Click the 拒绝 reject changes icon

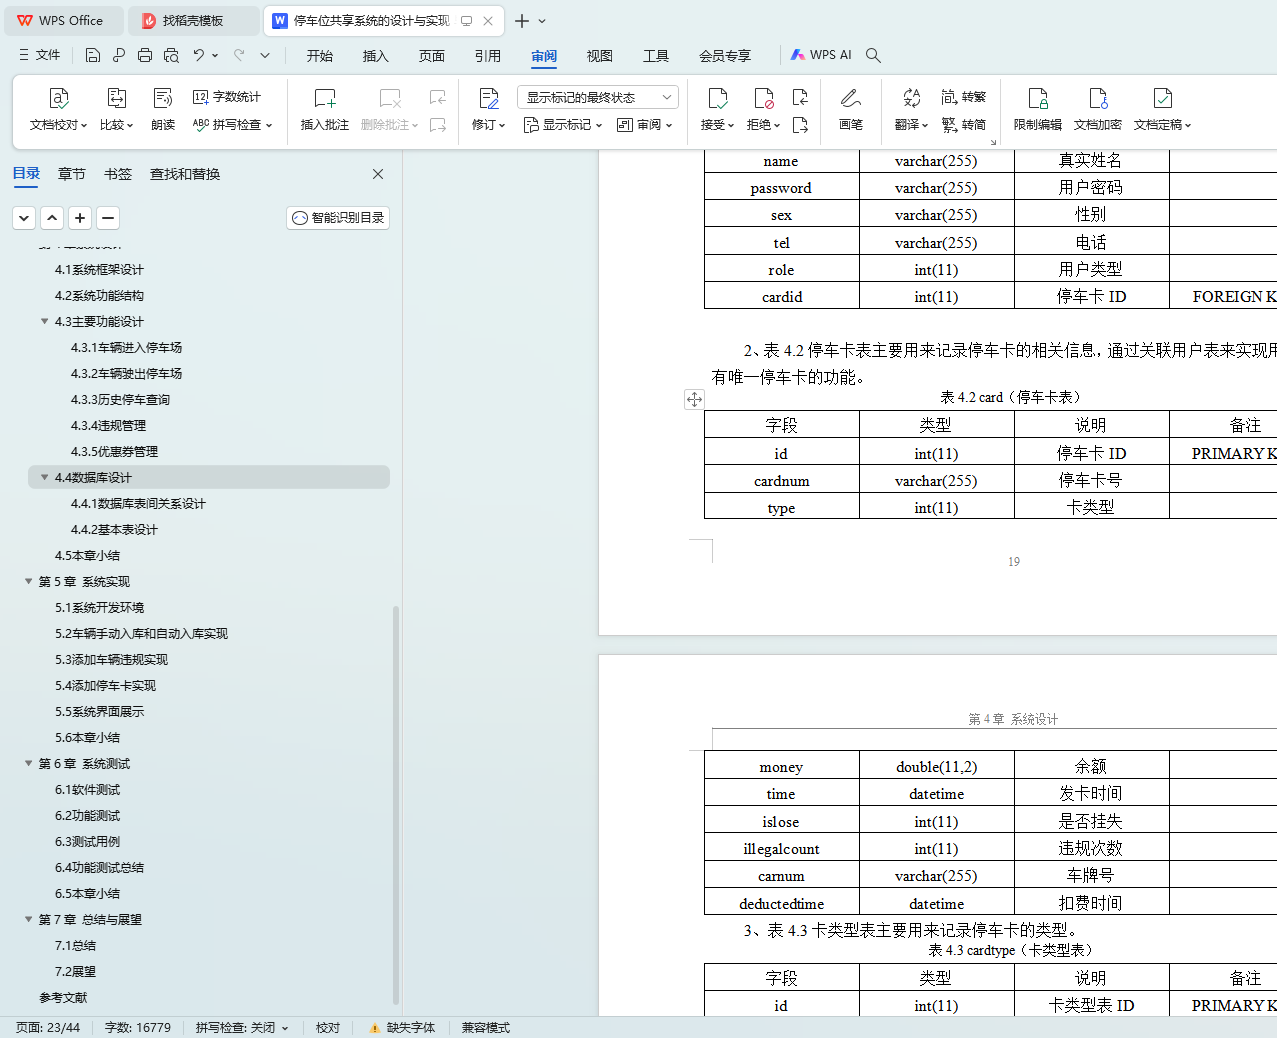coord(763,98)
